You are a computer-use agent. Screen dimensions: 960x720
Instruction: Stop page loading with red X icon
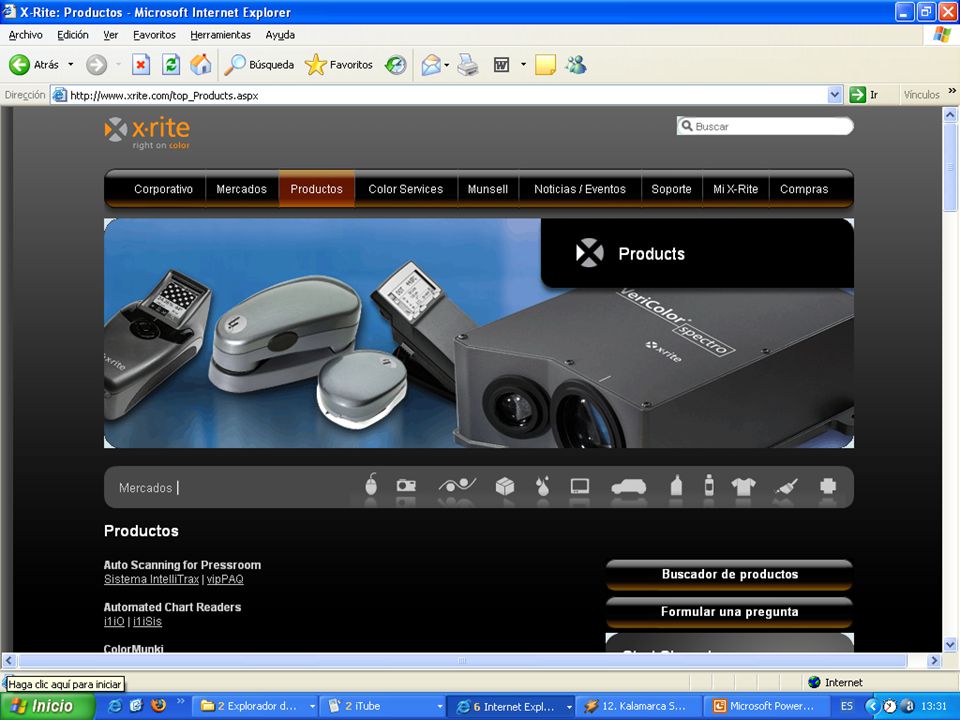coord(141,64)
